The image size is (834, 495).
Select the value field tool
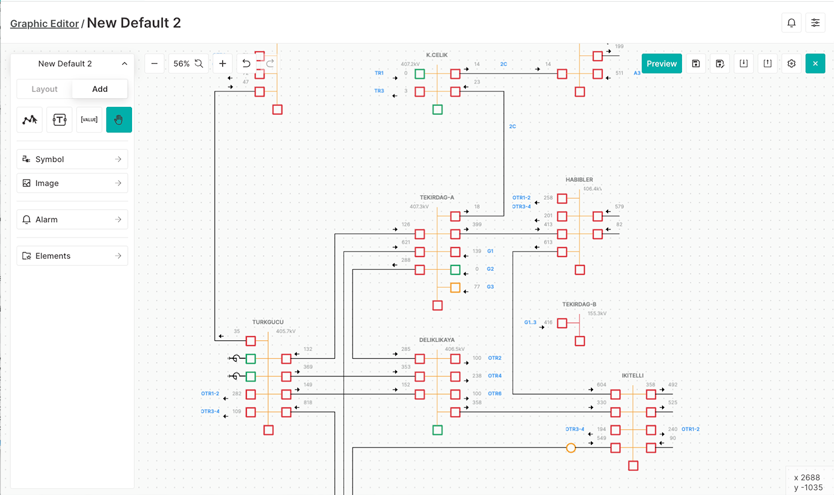point(89,120)
